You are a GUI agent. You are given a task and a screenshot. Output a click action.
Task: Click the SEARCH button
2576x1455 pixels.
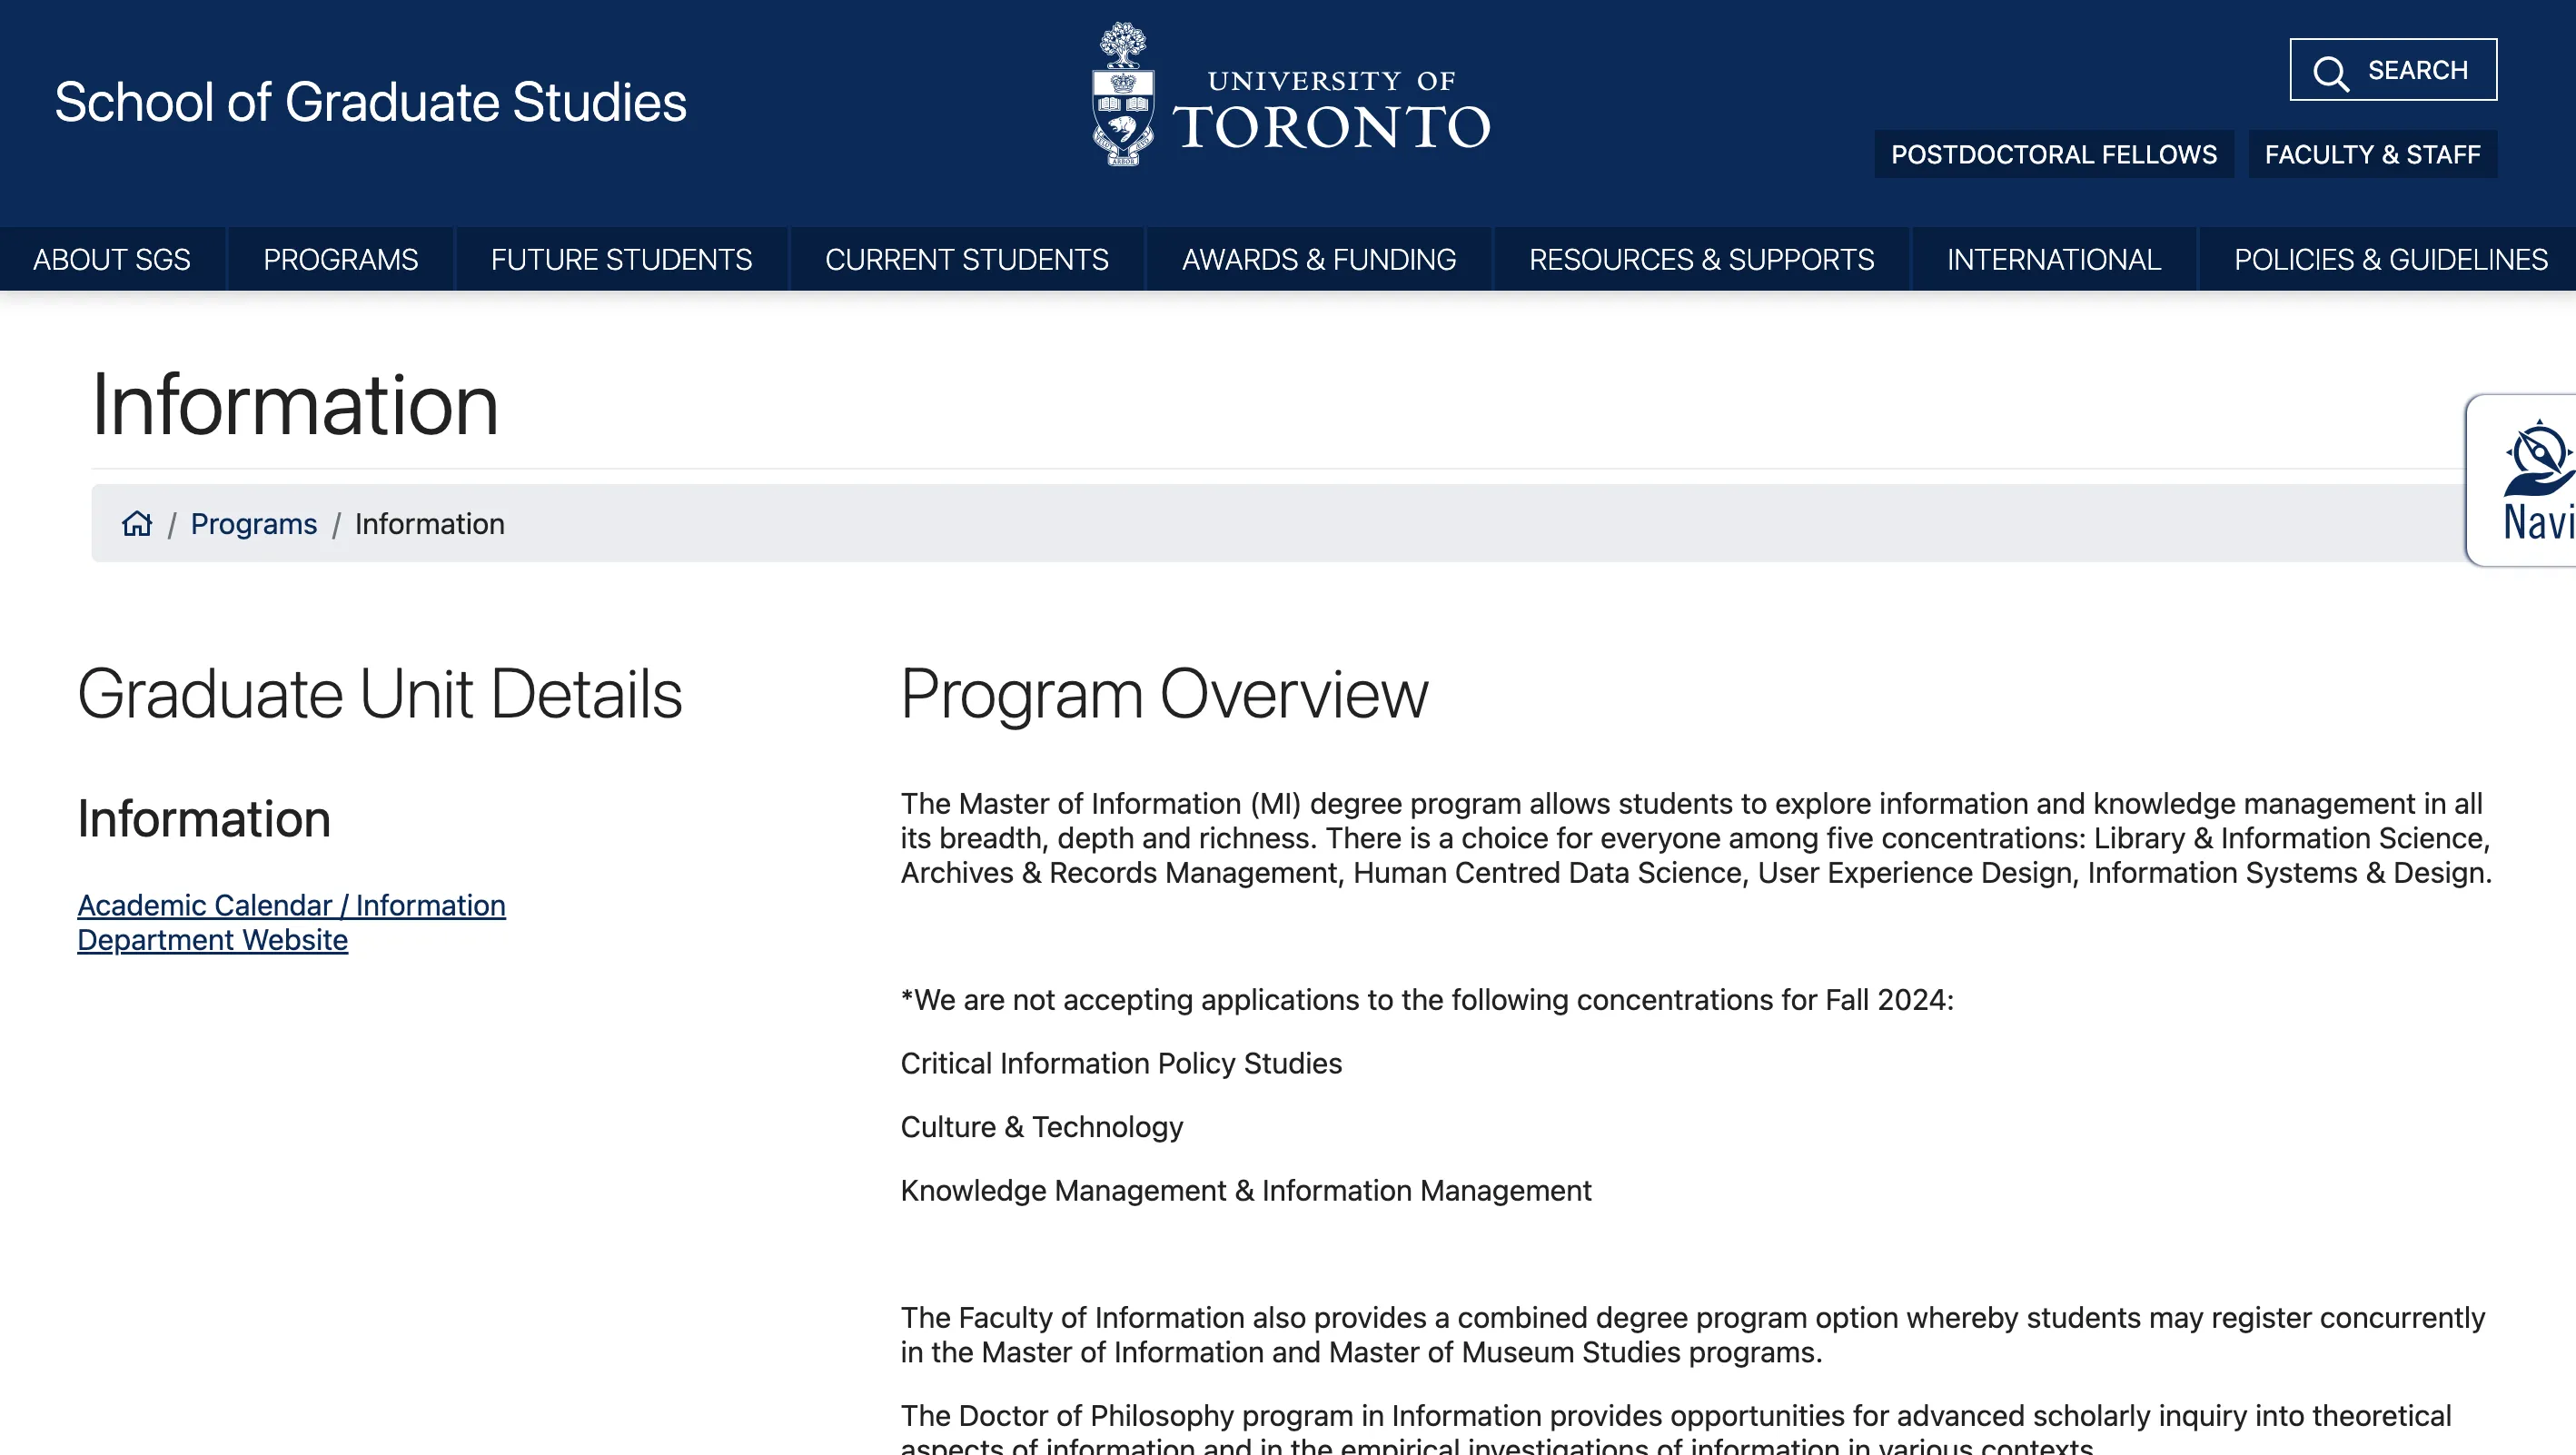tap(2416, 70)
